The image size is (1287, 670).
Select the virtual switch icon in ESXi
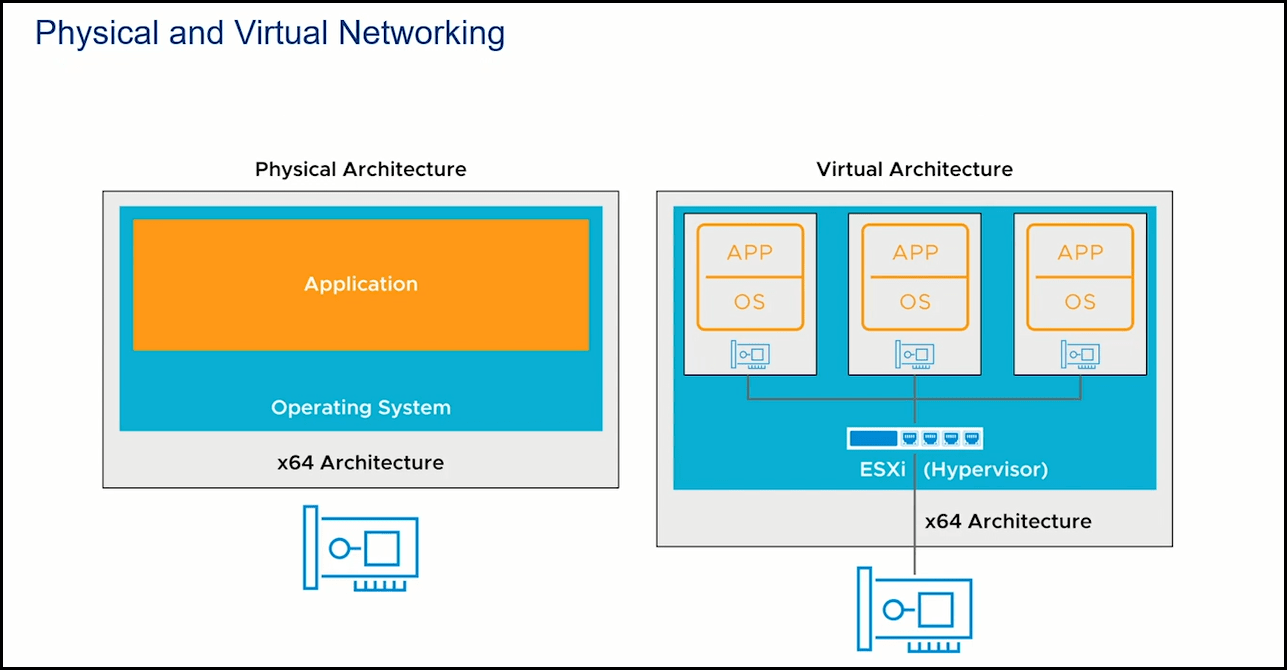click(x=915, y=438)
